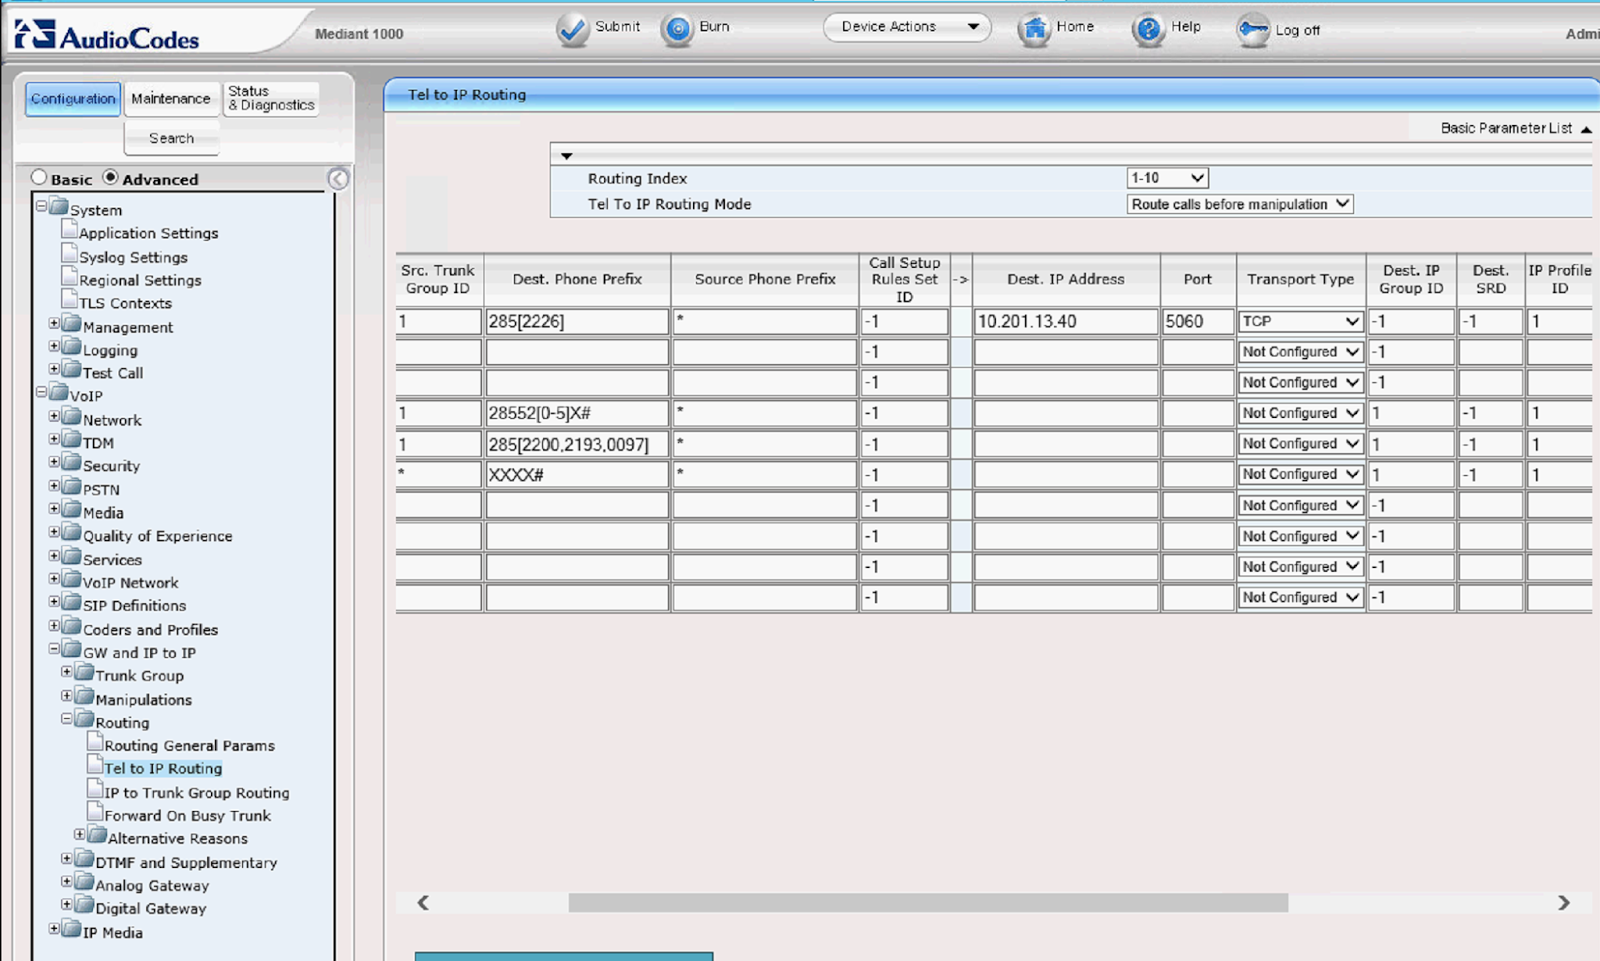Toggle the Basic Parameter List link
Image resolution: width=1600 pixels, height=961 pixels.
1506,128
